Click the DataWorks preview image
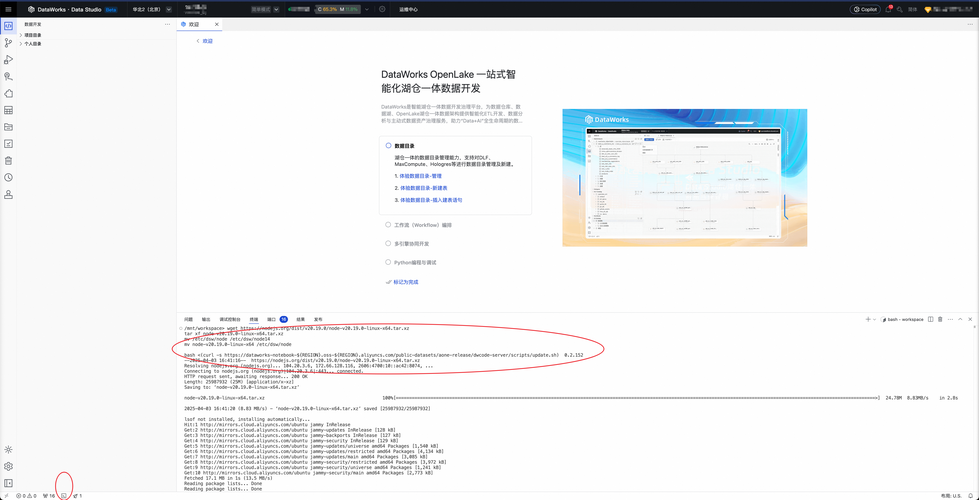 click(x=684, y=177)
